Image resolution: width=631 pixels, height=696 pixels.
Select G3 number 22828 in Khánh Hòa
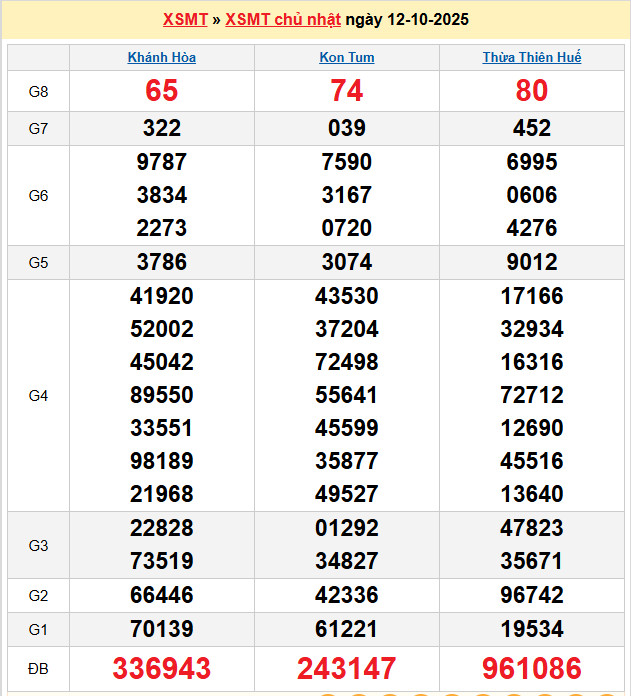(x=162, y=528)
